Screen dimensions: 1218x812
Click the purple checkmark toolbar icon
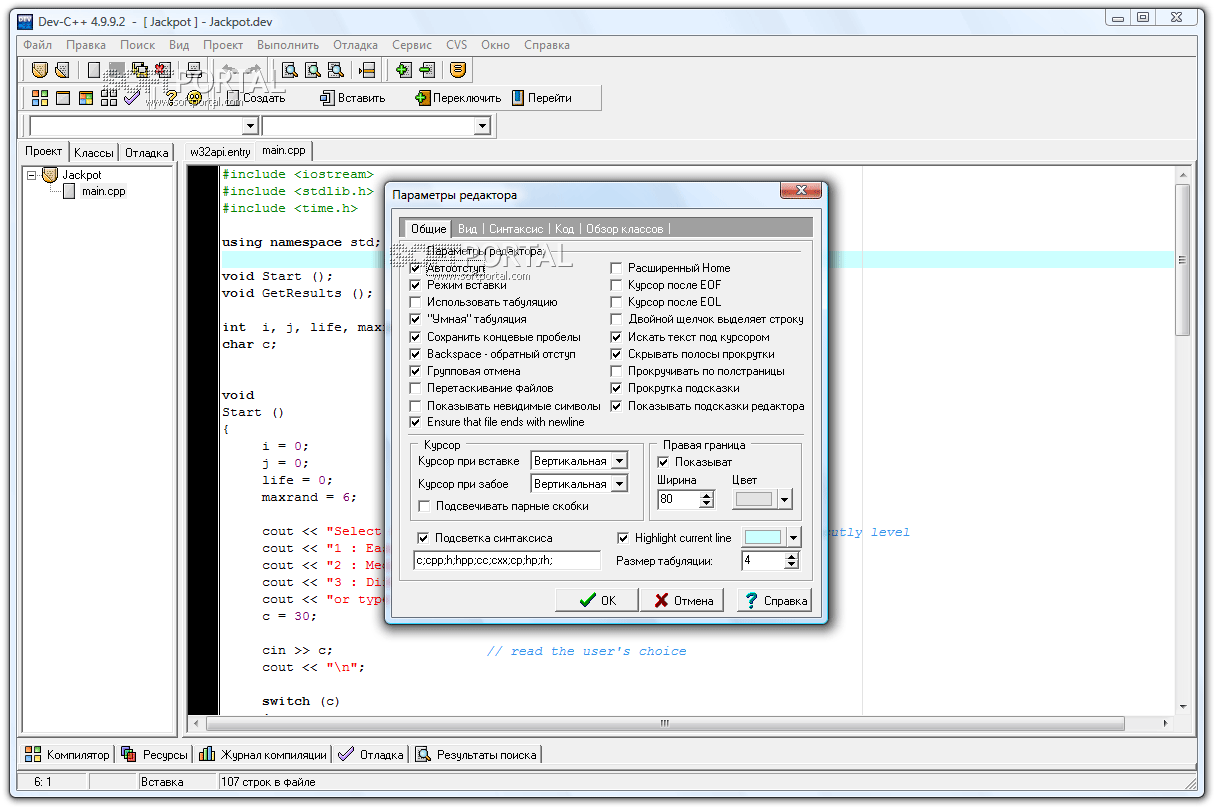click(x=132, y=98)
